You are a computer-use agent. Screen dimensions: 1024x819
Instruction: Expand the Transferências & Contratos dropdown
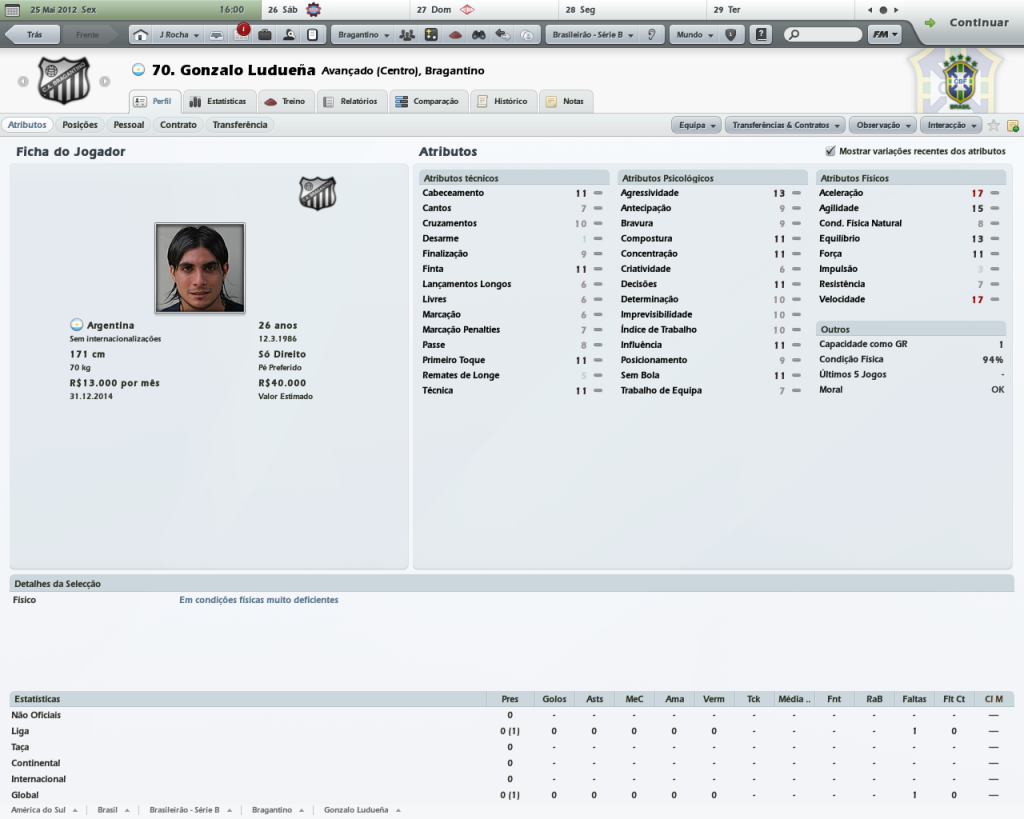[x=785, y=125]
